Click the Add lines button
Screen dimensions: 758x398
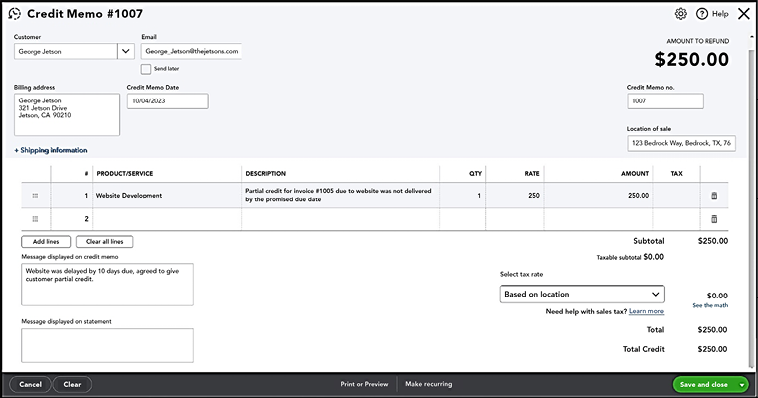coord(46,241)
